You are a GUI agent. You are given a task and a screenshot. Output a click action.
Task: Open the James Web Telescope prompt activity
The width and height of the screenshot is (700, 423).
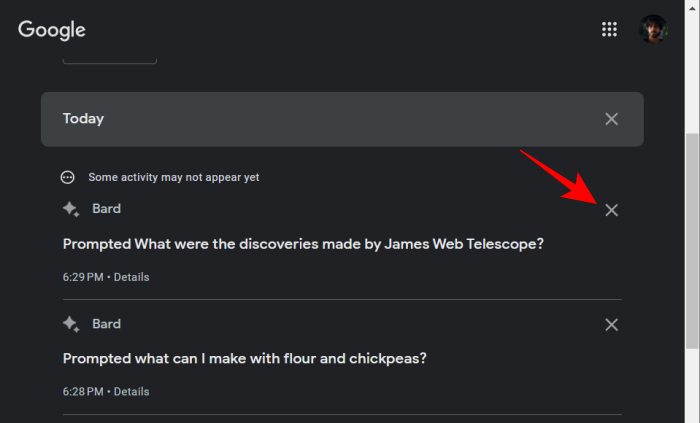303,244
